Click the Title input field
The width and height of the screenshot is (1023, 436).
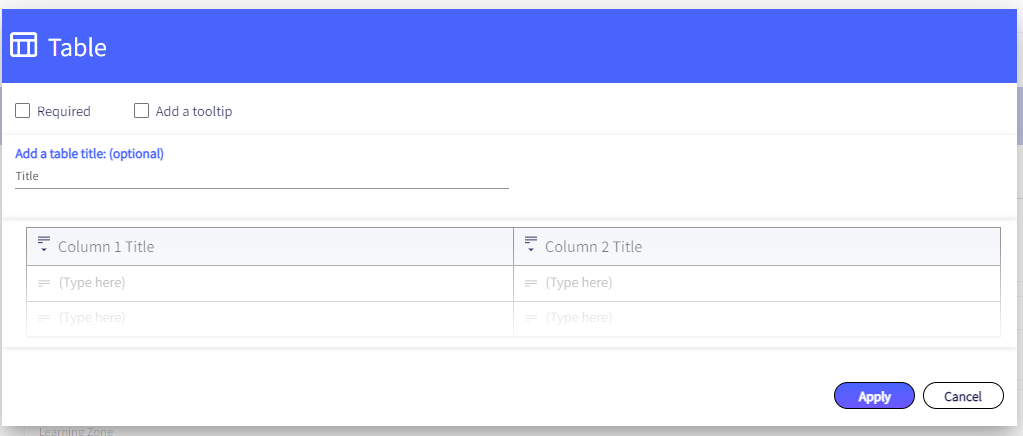[262, 176]
